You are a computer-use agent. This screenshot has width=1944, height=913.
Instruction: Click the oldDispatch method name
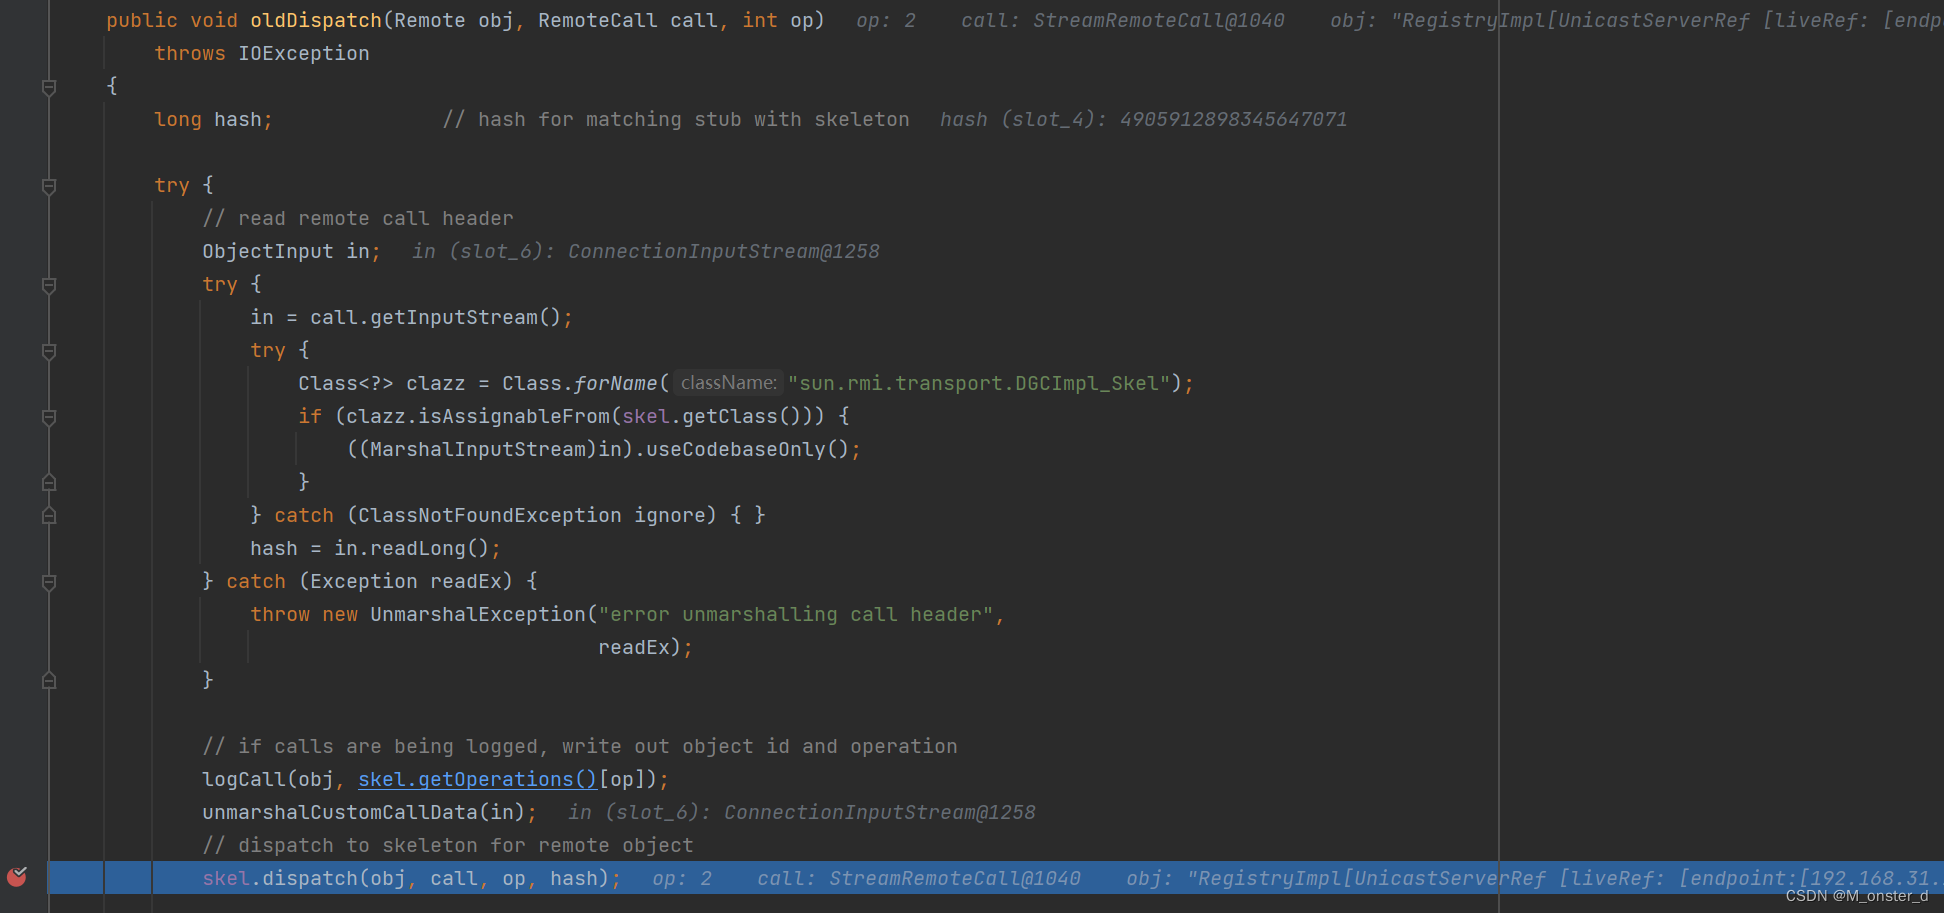tap(316, 20)
